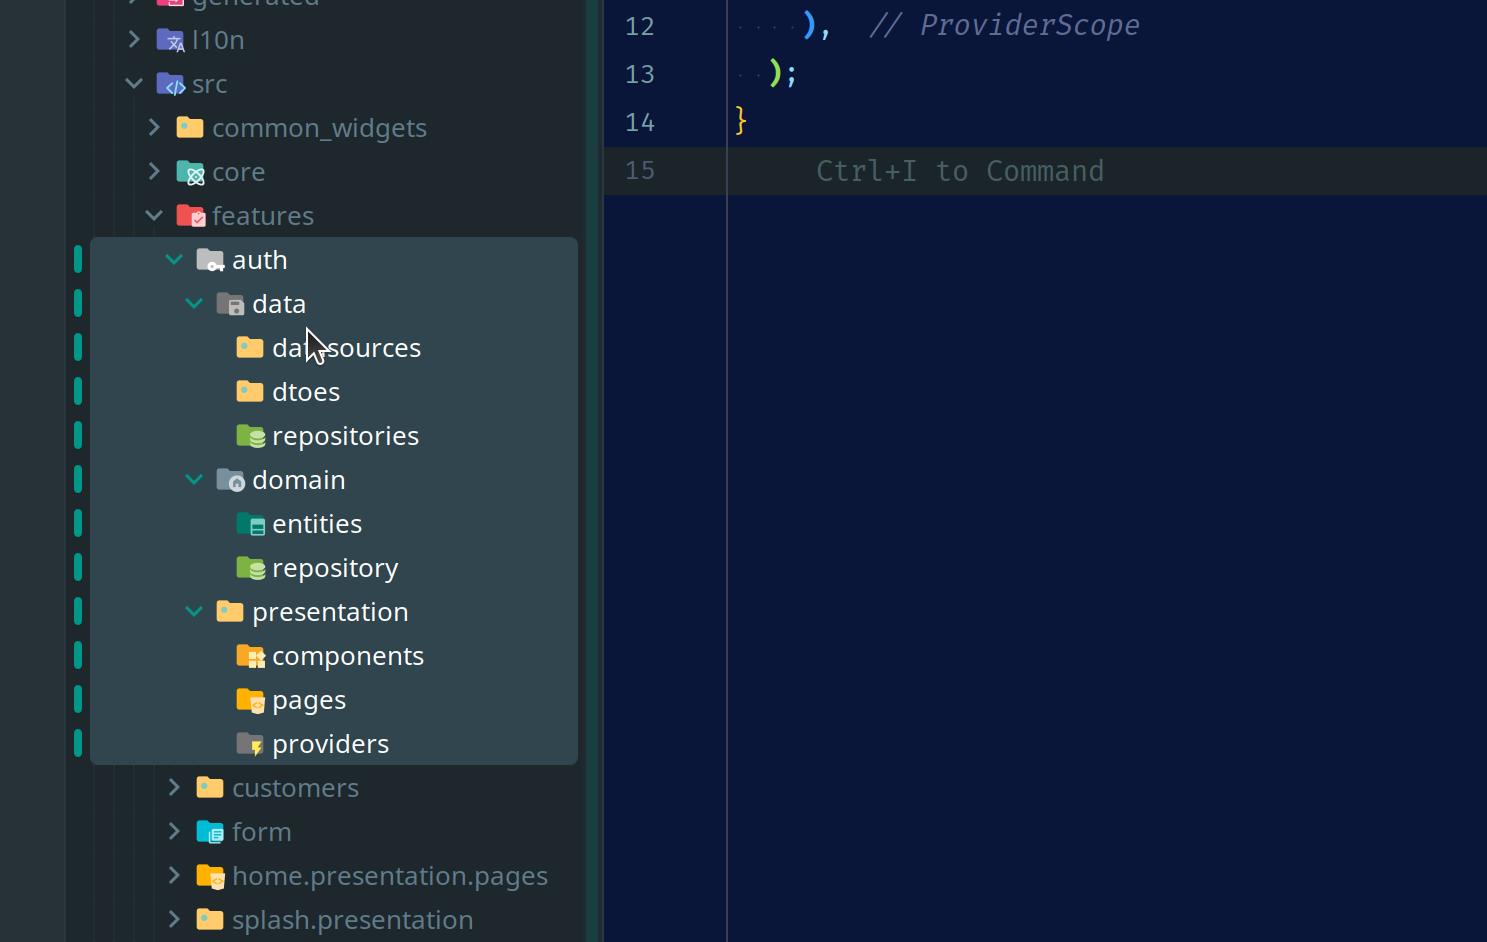Click line number 14 in the gutter
This screenshot has height=942, width=1487.
640,121
